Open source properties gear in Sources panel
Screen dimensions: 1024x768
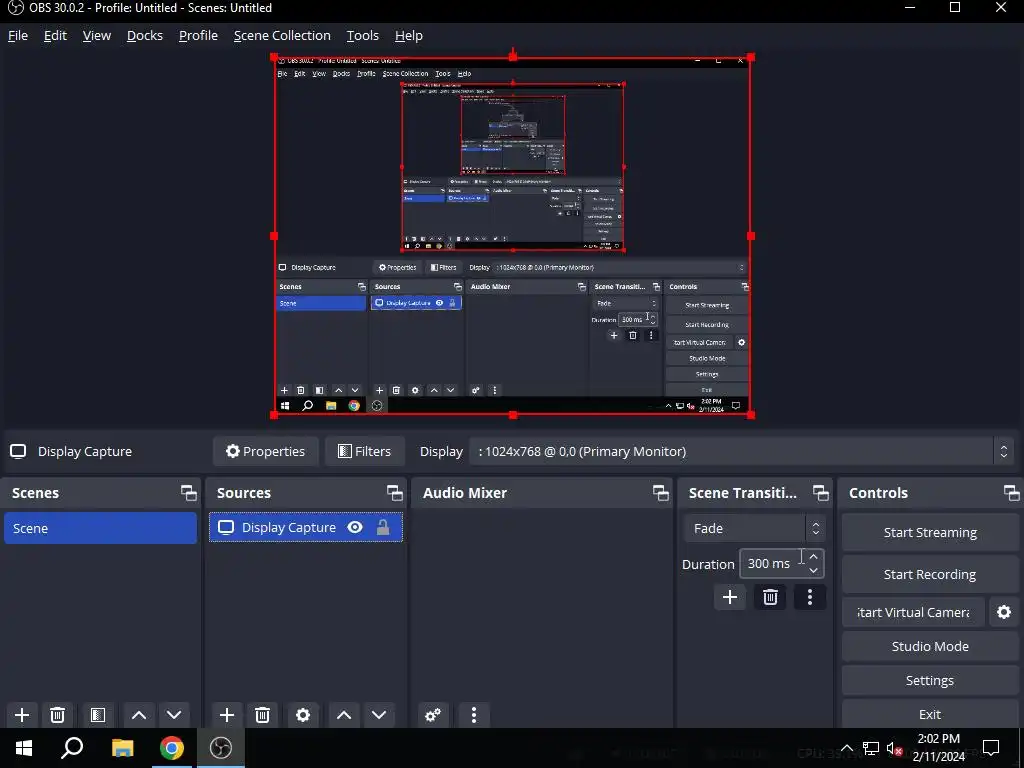303,714
